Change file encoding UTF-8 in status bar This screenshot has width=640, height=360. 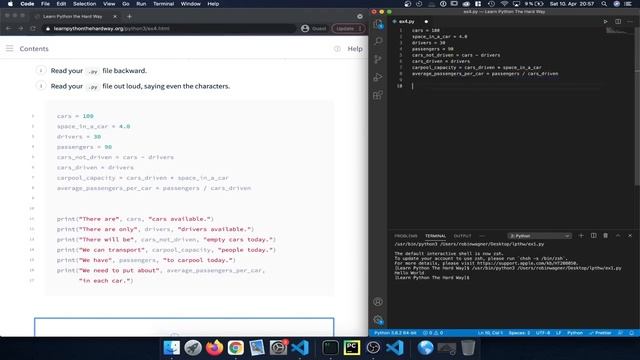(543, 333)
